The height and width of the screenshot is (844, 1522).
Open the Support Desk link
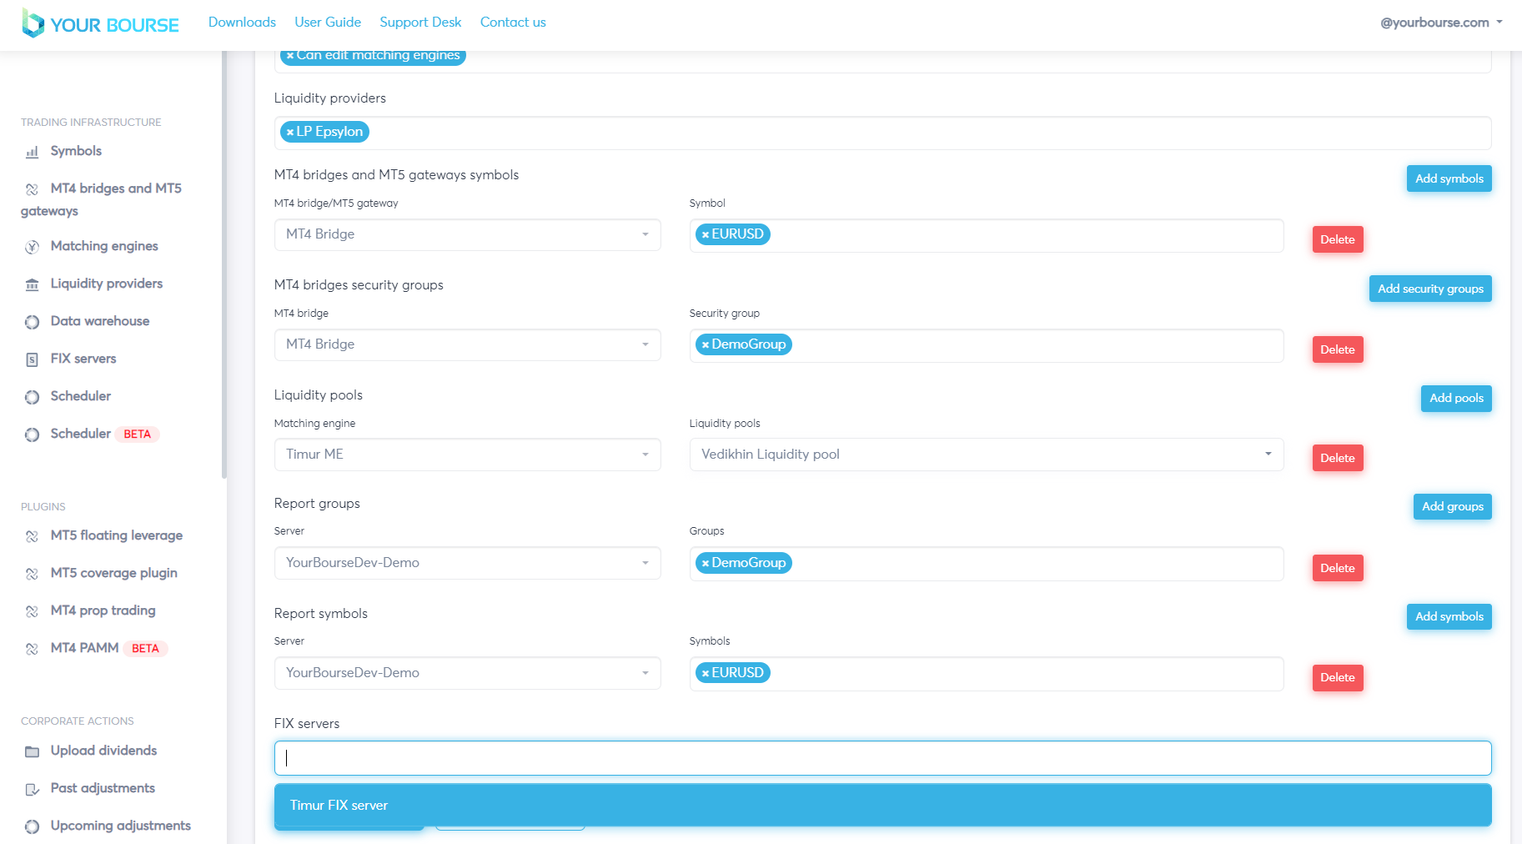[x=420, y=22]
